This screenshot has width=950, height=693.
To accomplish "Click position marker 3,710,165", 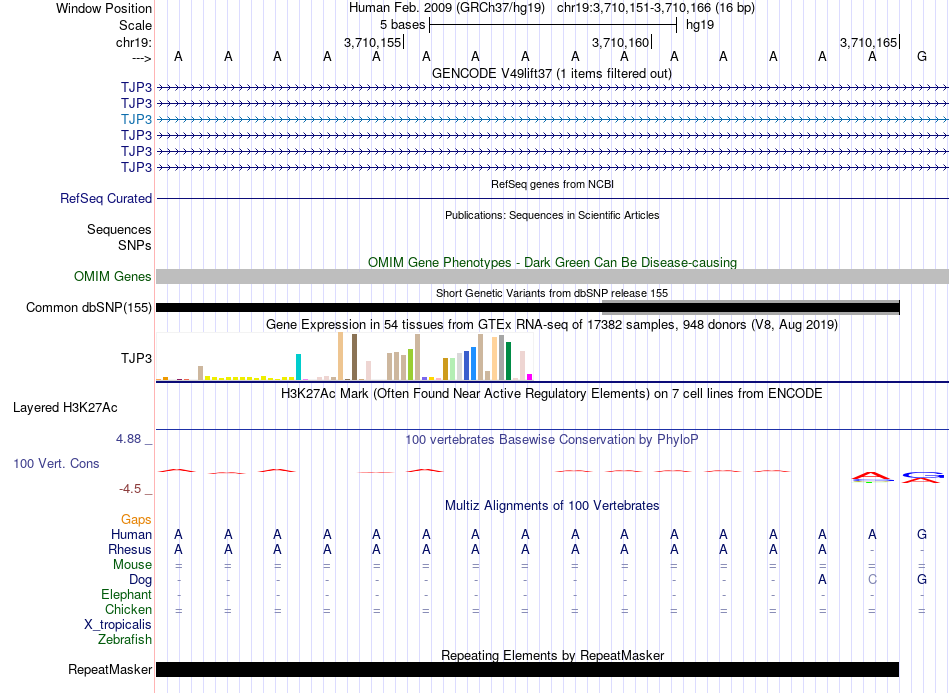I will 868,42.
